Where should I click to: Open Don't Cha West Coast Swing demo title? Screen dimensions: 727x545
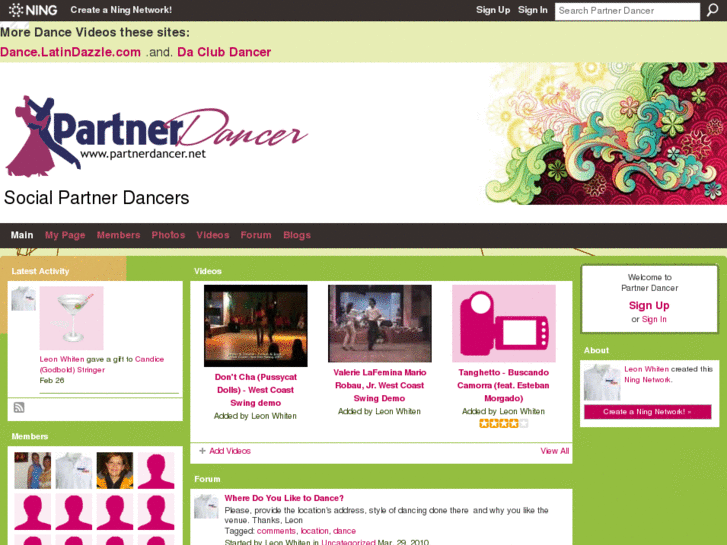coord(255,390)
